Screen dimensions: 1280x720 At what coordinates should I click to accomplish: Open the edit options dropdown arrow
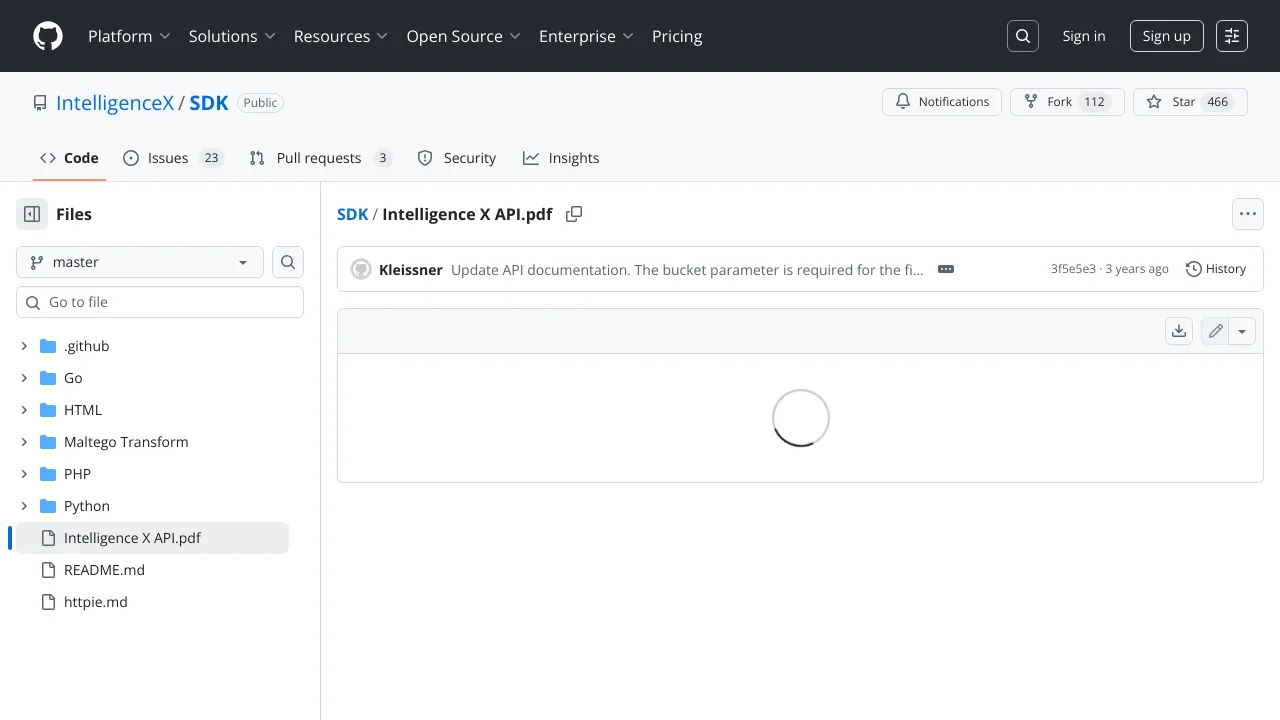(x=1242, y=331)
